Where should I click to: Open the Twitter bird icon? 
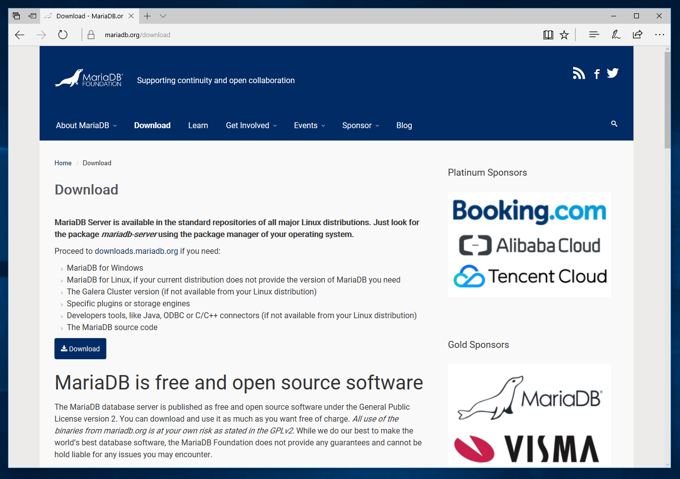click(613, 73)
